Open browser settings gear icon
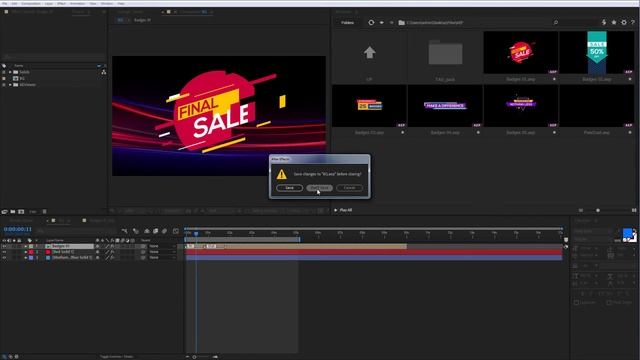The image size is (640, 360). pos(624,22)
